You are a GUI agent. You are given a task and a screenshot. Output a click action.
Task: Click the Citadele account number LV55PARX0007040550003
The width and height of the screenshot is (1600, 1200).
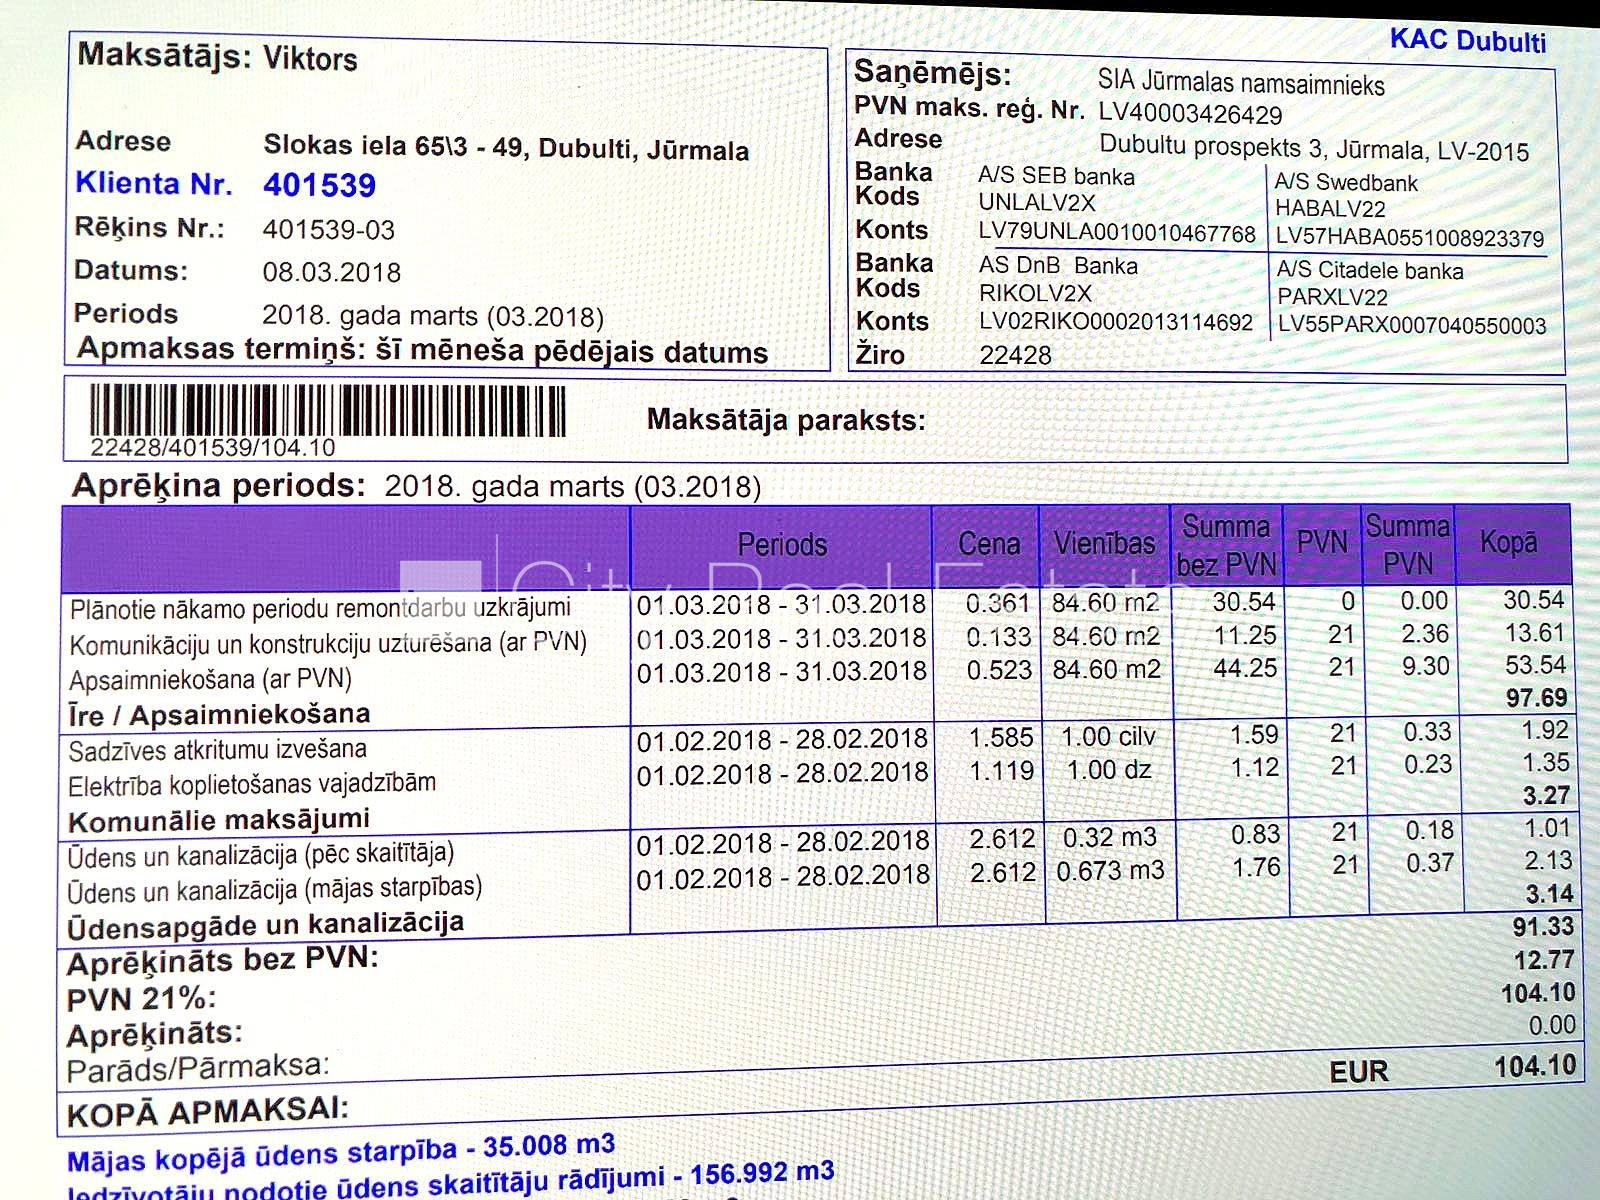coord(1411,325)
